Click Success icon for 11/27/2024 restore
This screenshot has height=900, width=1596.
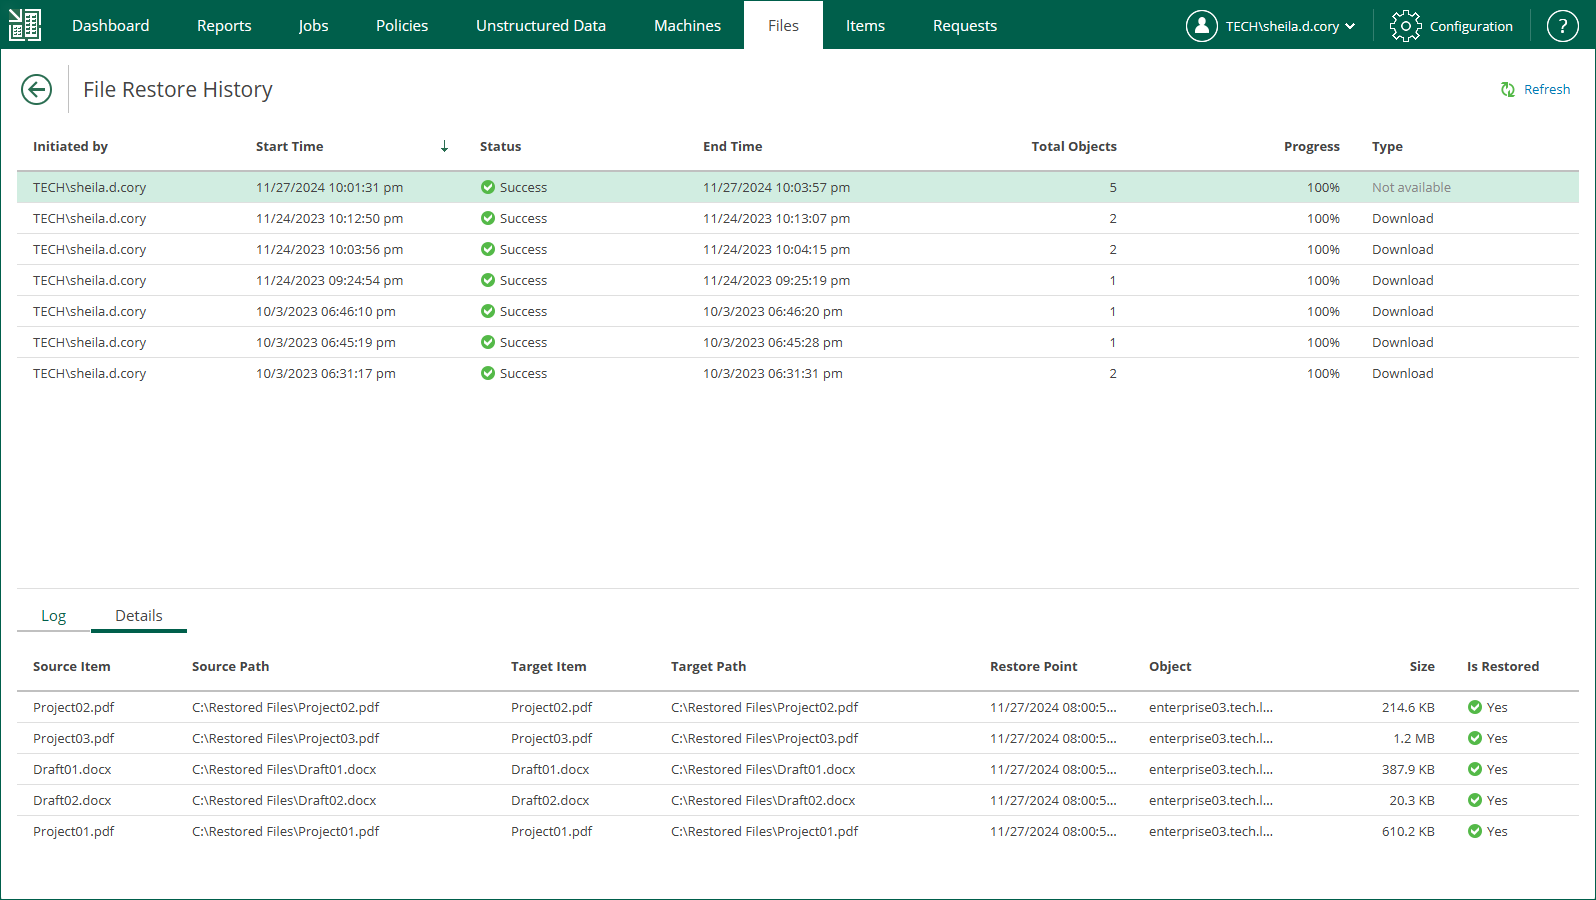[488, 188]
